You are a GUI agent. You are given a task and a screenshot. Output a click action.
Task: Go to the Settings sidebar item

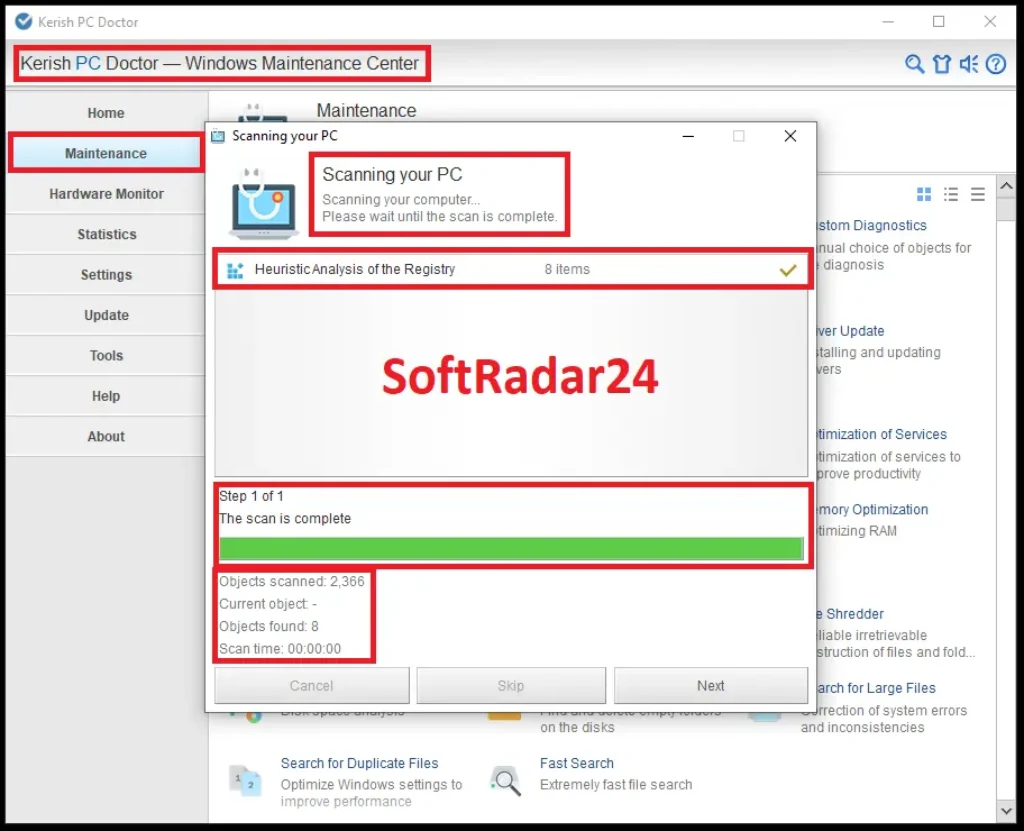pyautogui.click(x=105, y=274)
